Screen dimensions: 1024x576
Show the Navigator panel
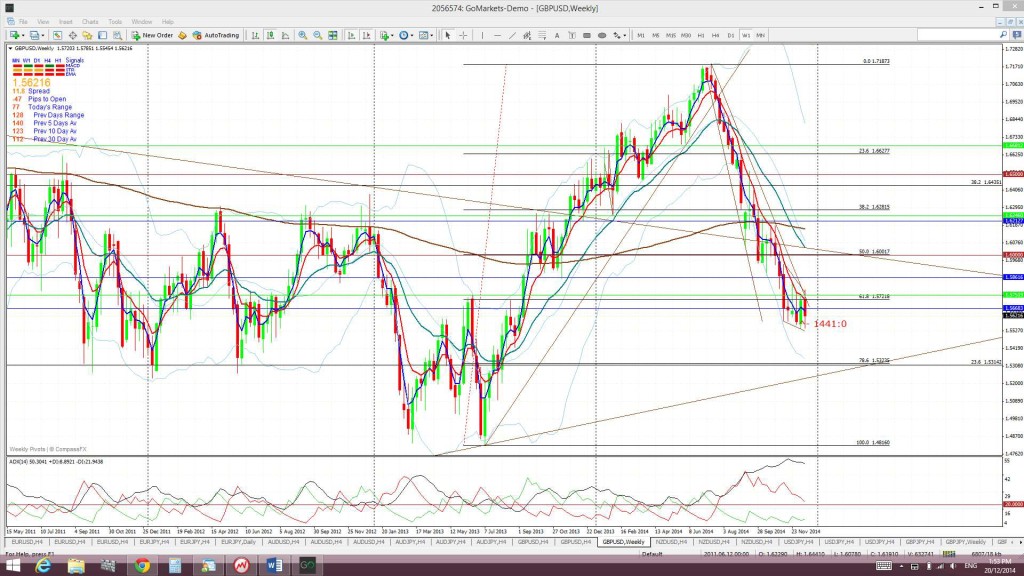[x=87, y=35]
